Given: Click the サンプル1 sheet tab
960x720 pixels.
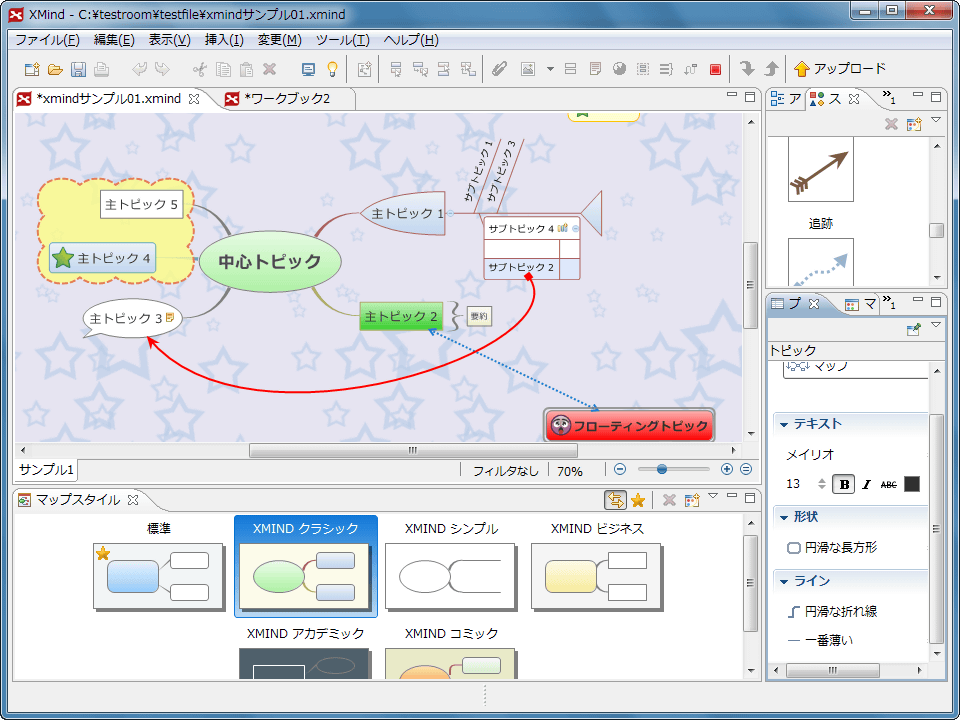Looking at the screenshot, I should pyautogui.click(x=46, y=470).
